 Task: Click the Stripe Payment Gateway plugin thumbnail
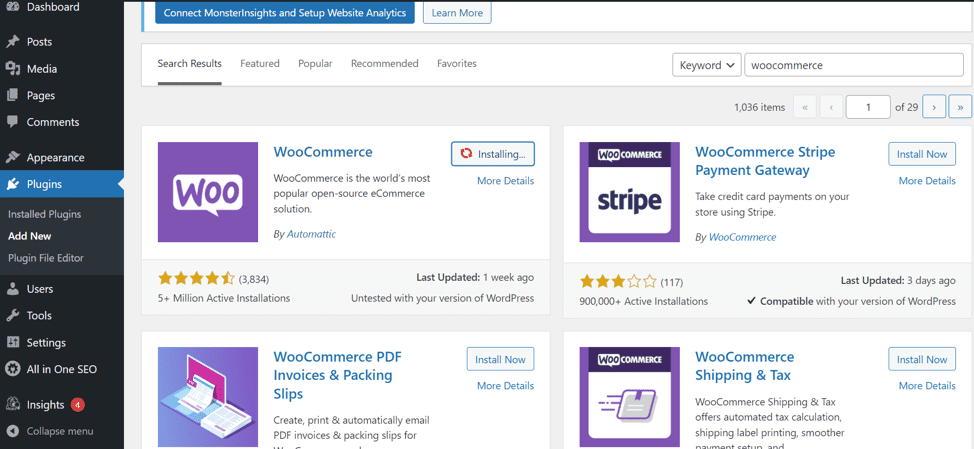coord(629,192)
